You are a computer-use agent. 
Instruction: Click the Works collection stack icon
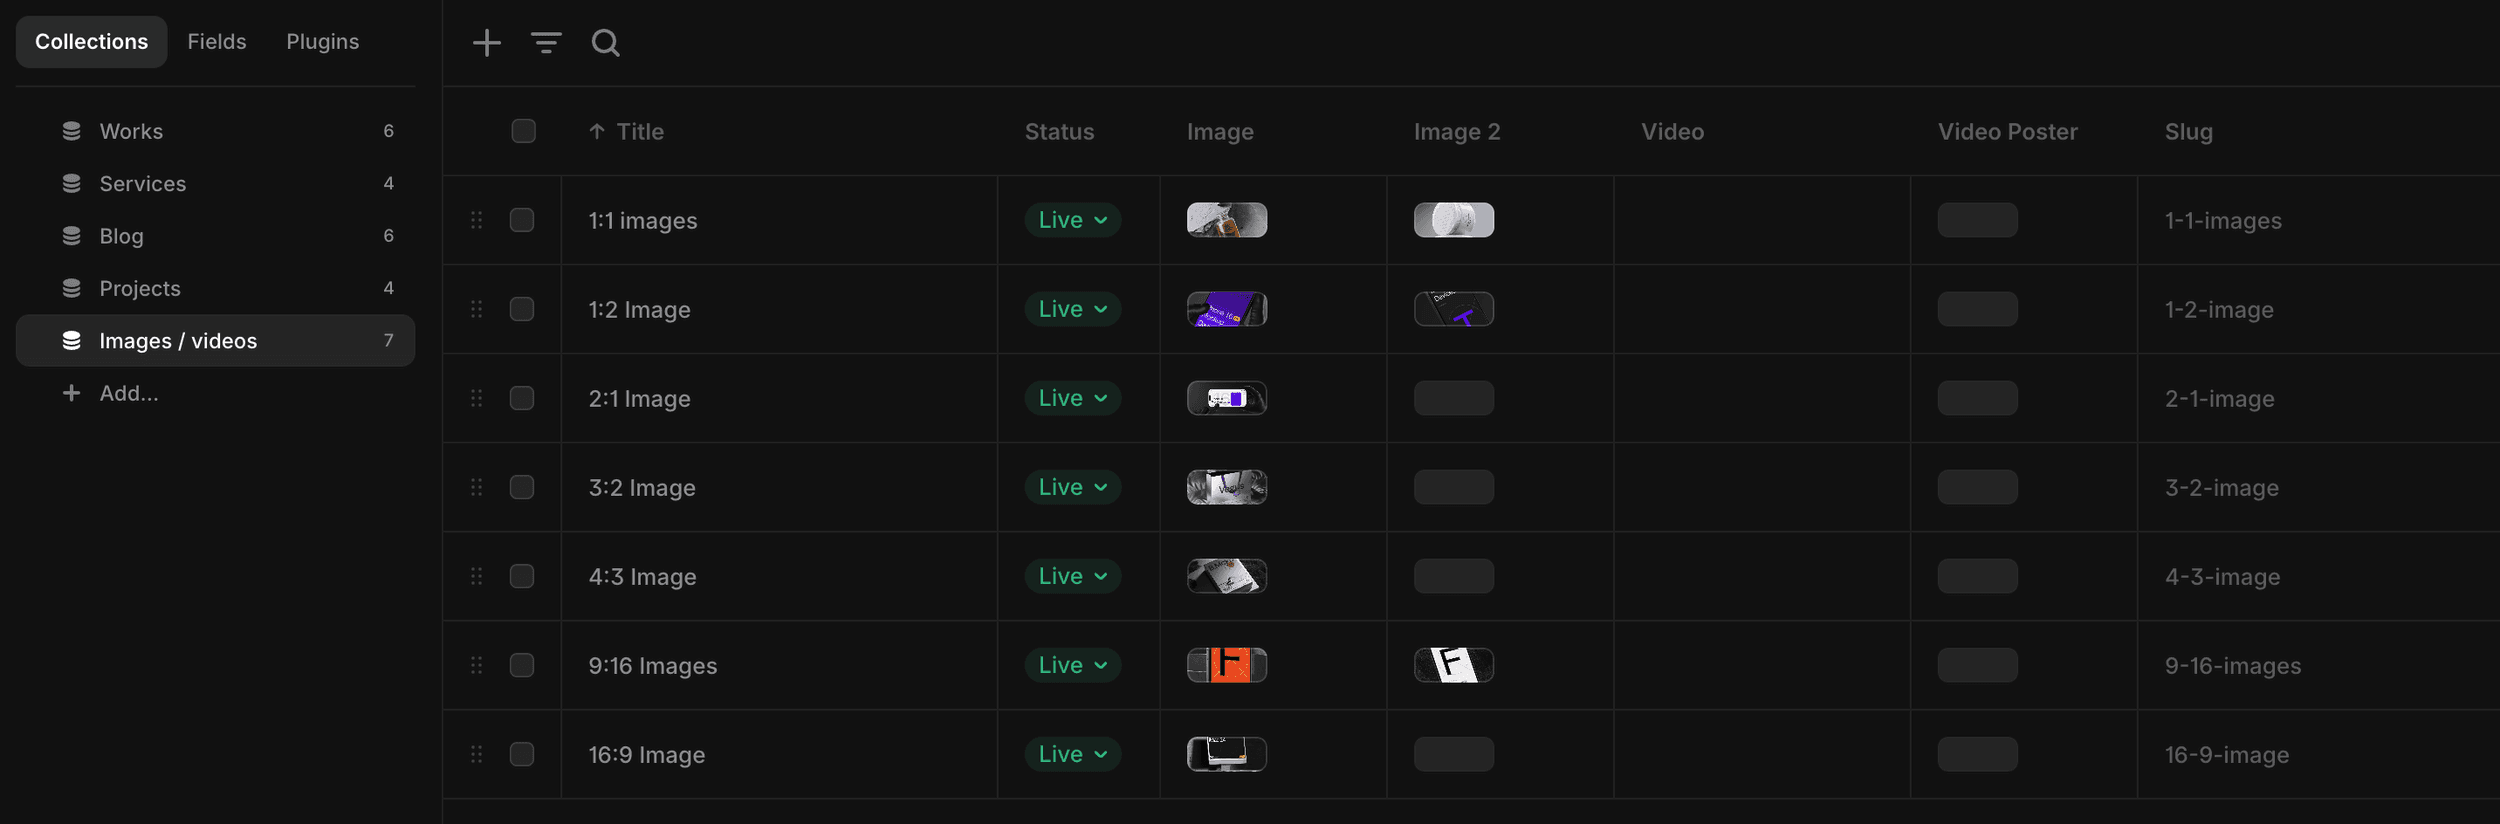pos(71,131)
